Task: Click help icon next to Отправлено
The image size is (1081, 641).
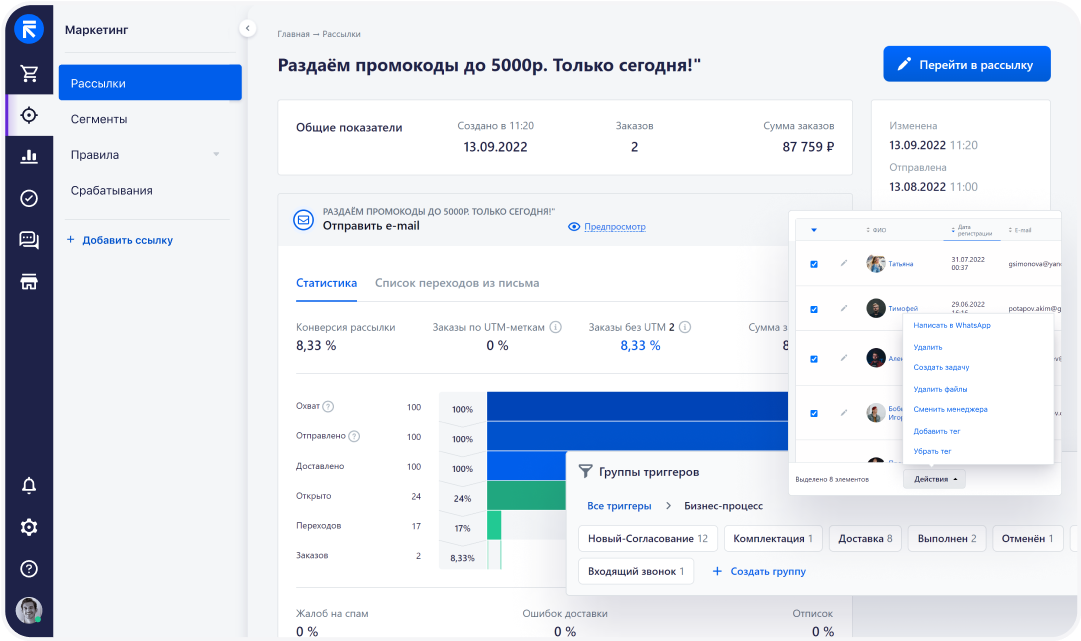Action: 354,436
